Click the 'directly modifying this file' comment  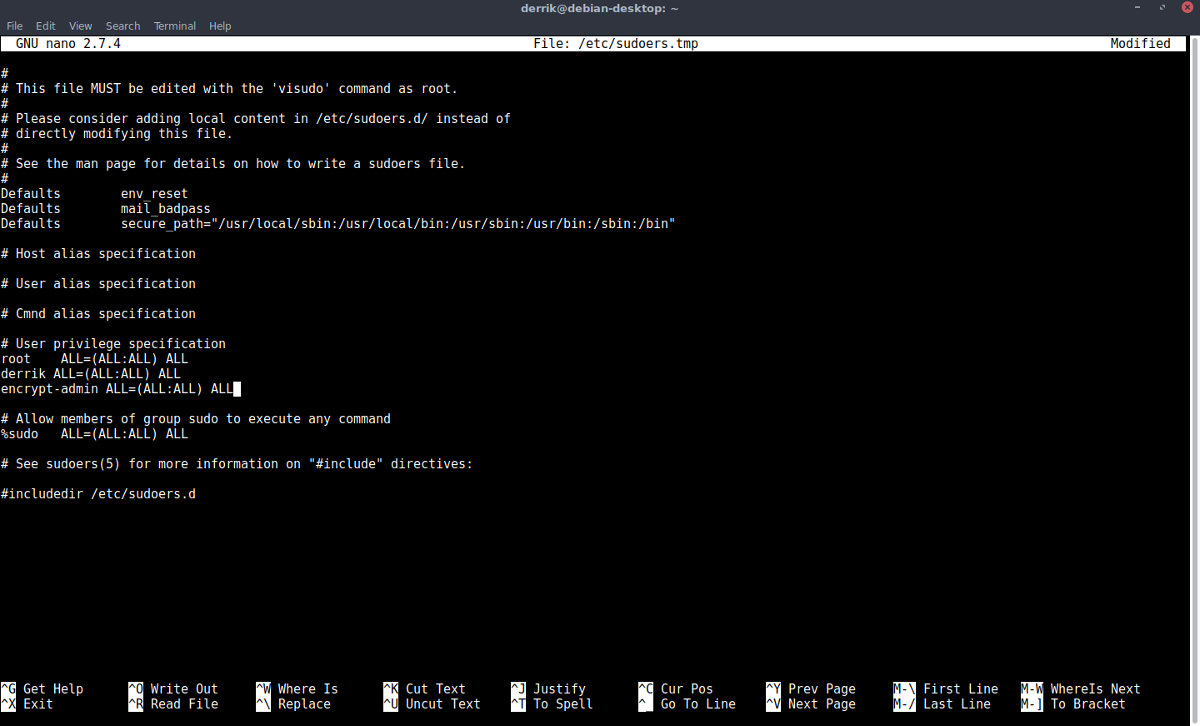(116, 134)
